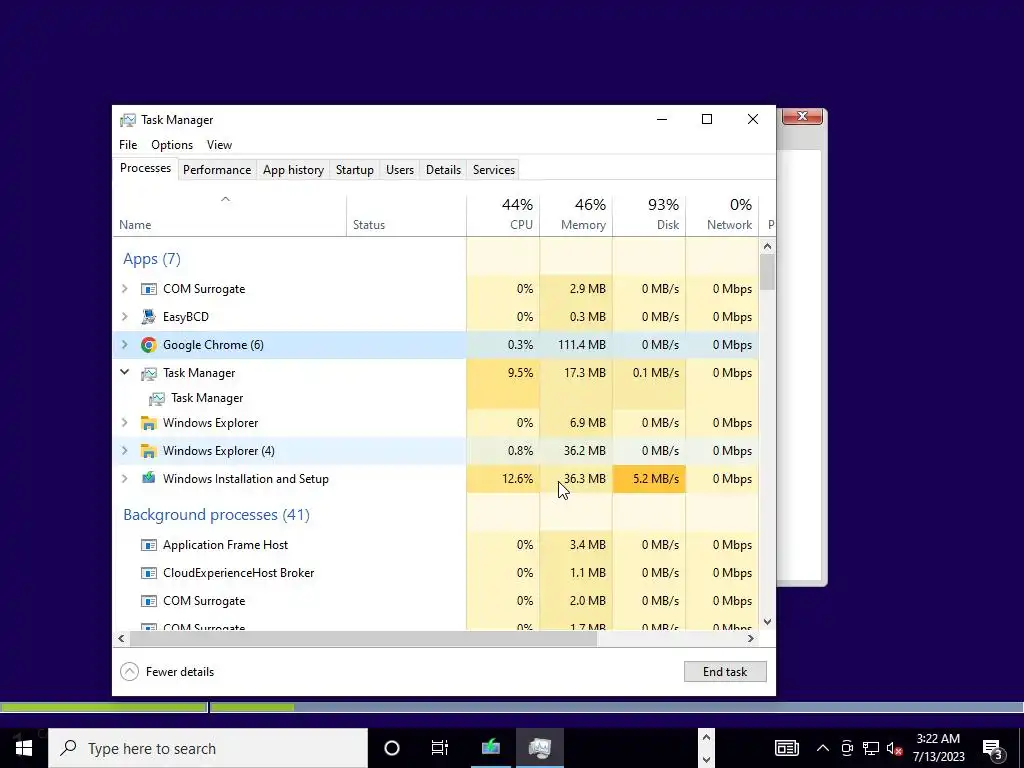Click Task Manager icon in taskbar

pos(539,748)
